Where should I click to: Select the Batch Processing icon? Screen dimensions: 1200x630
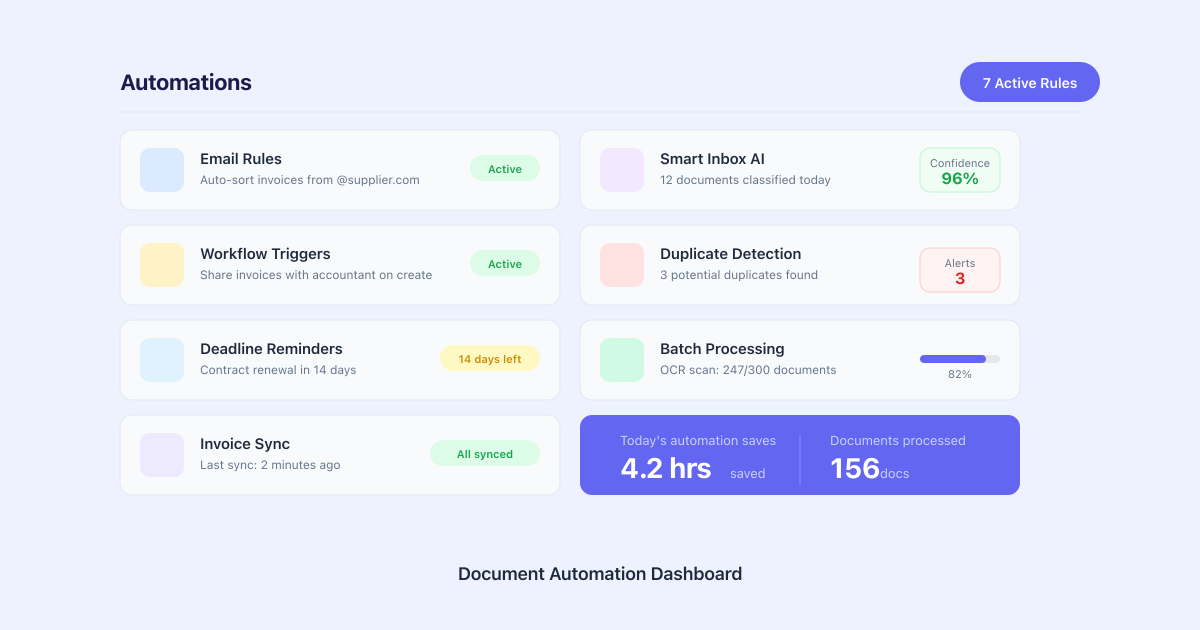pos(621,360)
